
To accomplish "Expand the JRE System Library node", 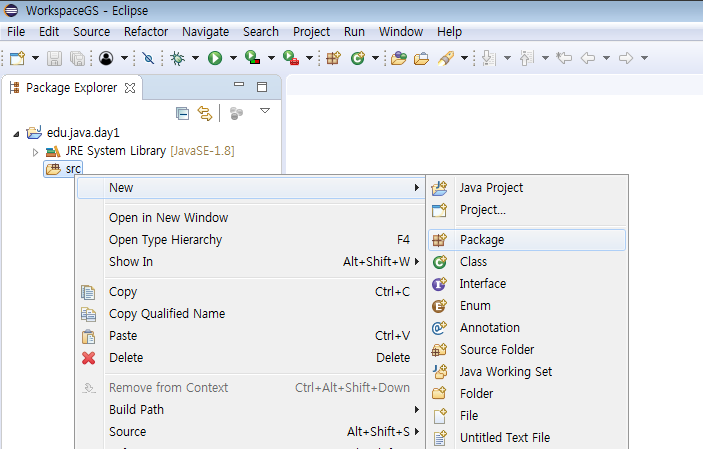I will pyautogui.click(x=35, y=153).
